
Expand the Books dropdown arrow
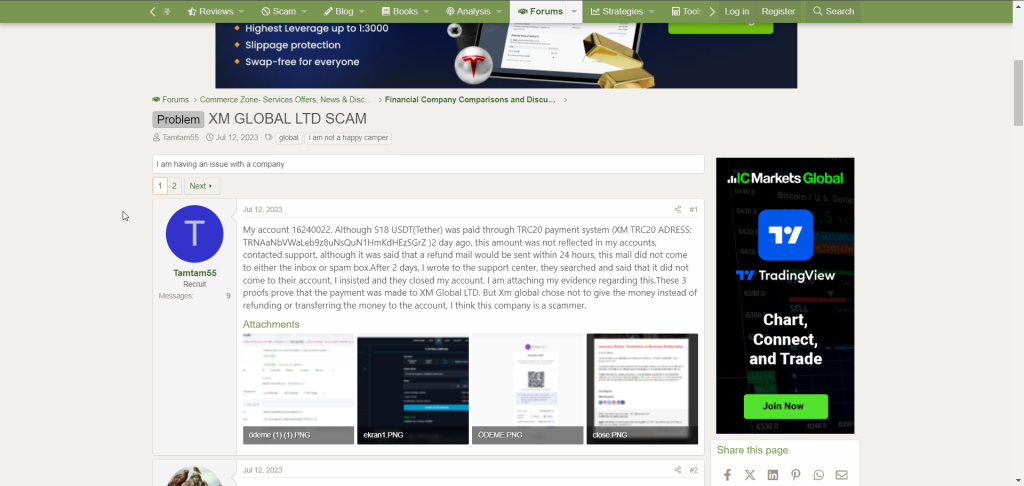[x=426, y=11]
